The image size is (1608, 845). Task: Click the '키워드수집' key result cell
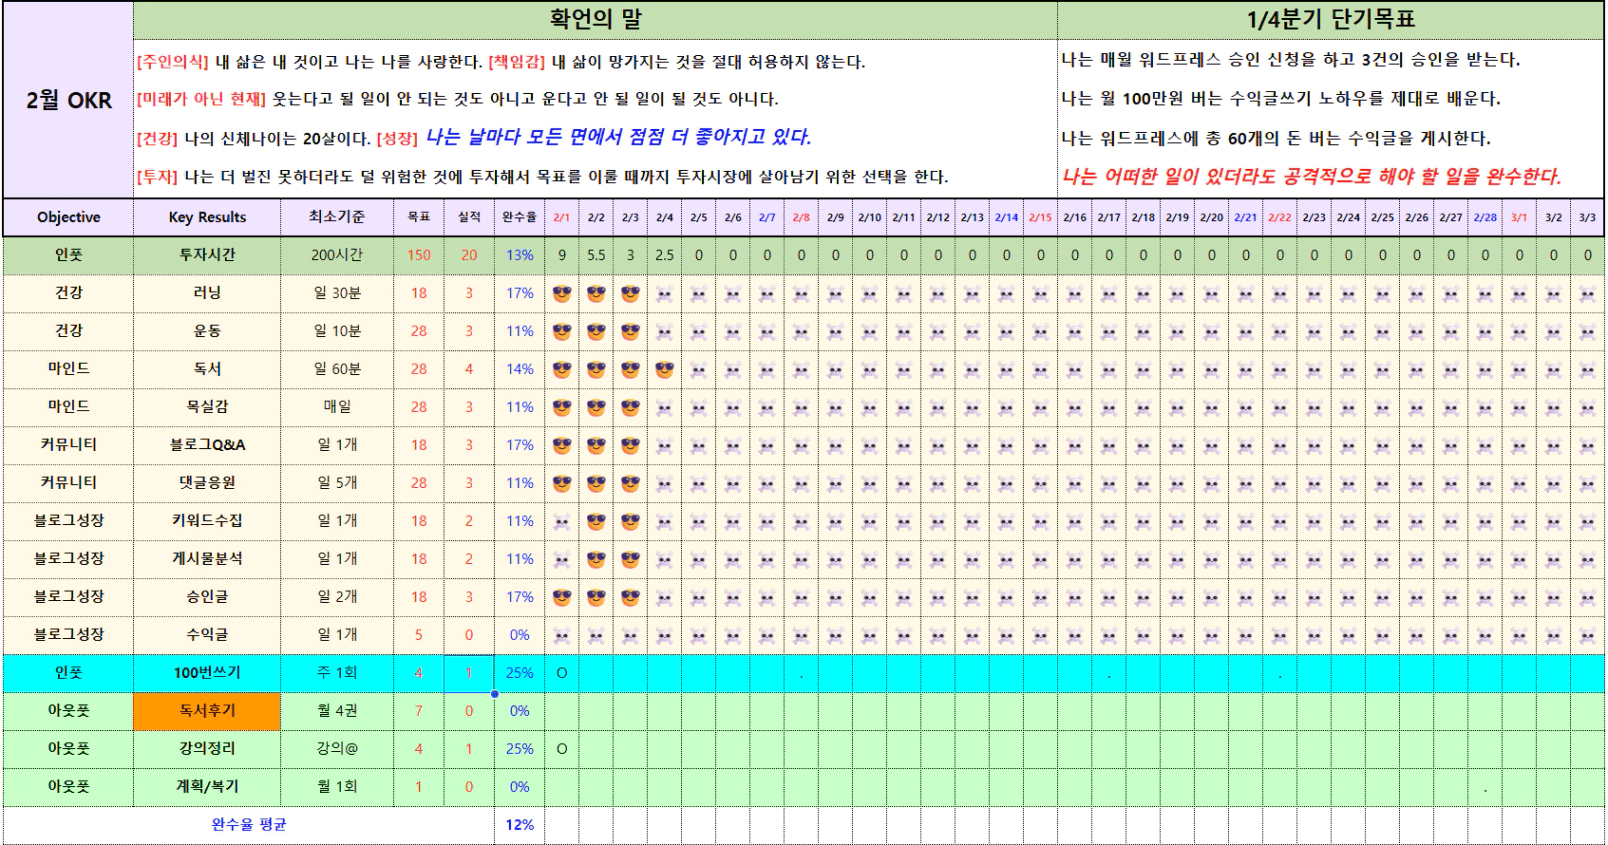(x=207, y=521)
